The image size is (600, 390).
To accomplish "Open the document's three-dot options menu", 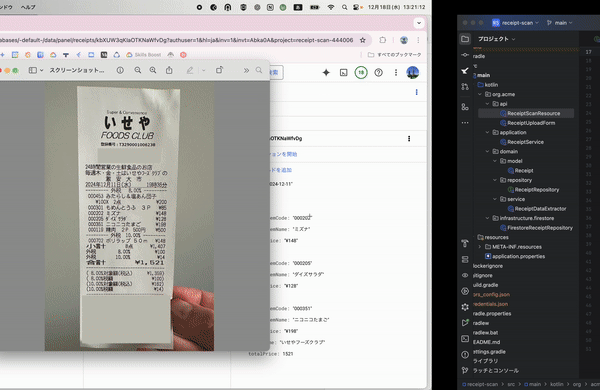I will [409, 139].
